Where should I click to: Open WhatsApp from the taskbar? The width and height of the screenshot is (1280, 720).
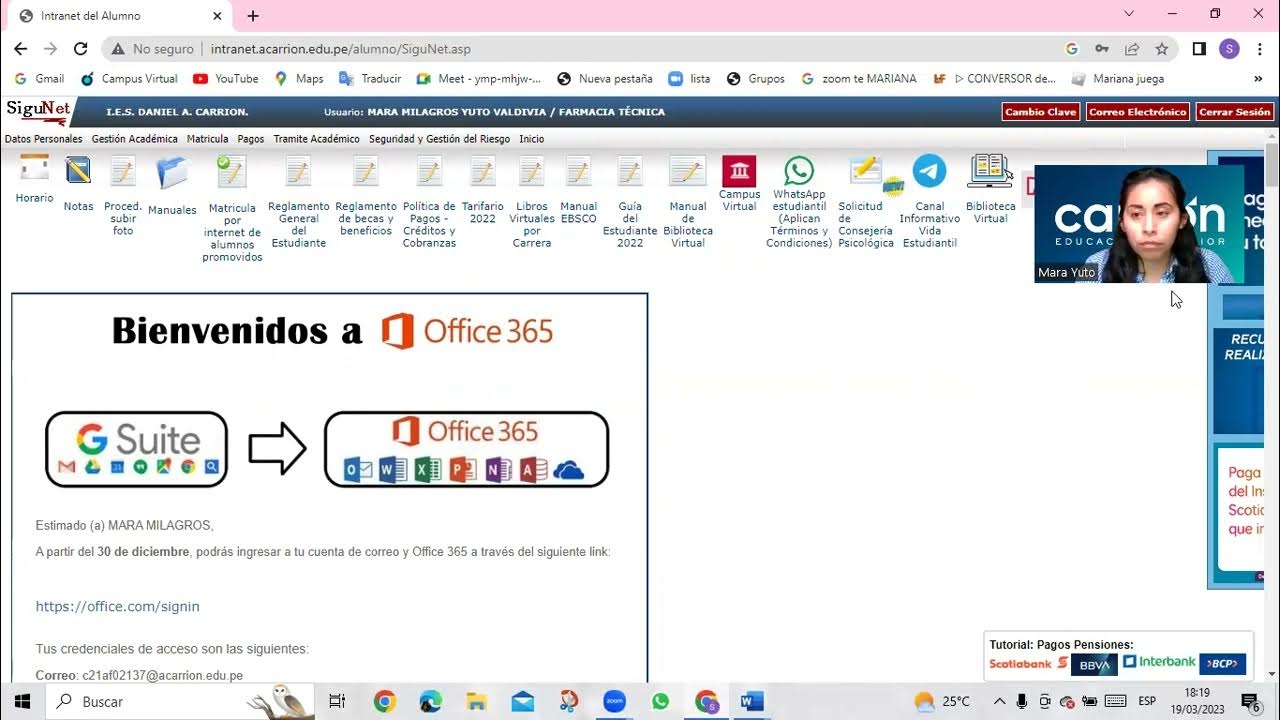[660, 702]
